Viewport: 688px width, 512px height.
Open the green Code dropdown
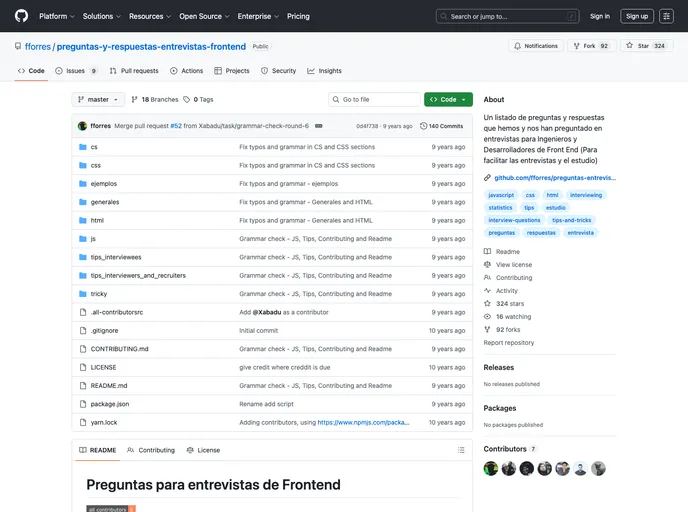coord(448,100)
